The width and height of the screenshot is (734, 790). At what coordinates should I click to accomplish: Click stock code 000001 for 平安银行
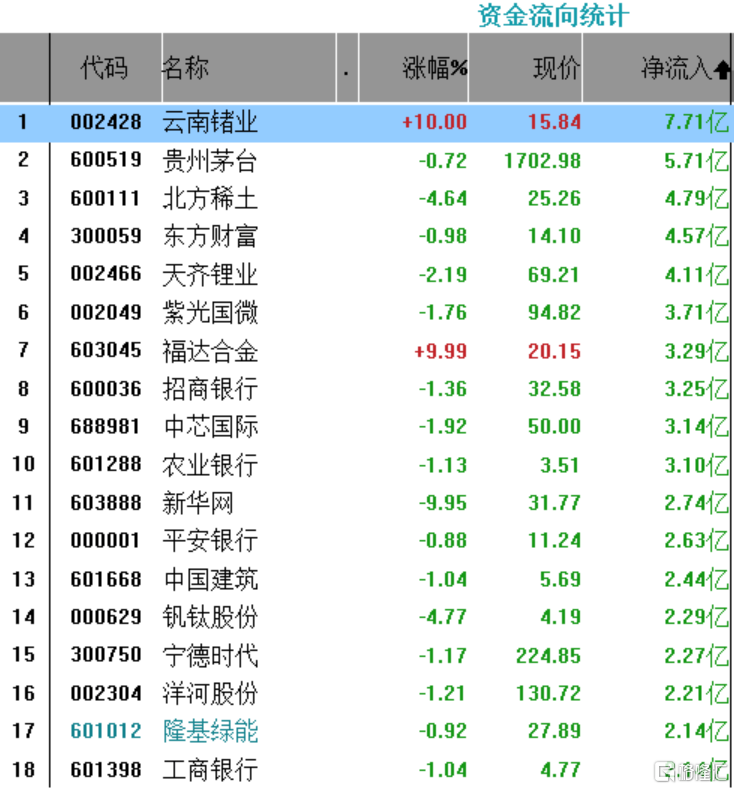pos(105,540)
